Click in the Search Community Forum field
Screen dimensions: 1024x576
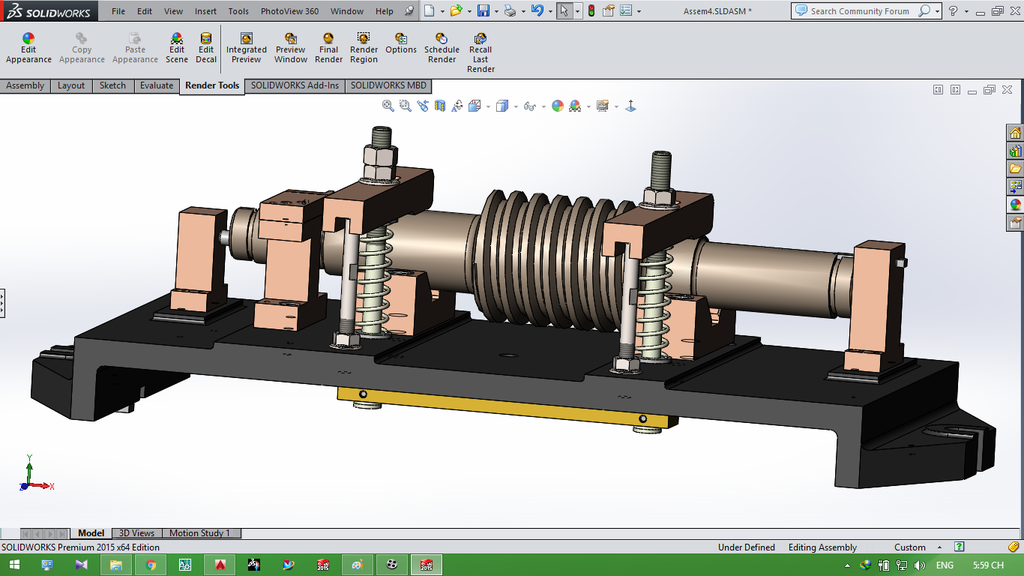point(860,11)
